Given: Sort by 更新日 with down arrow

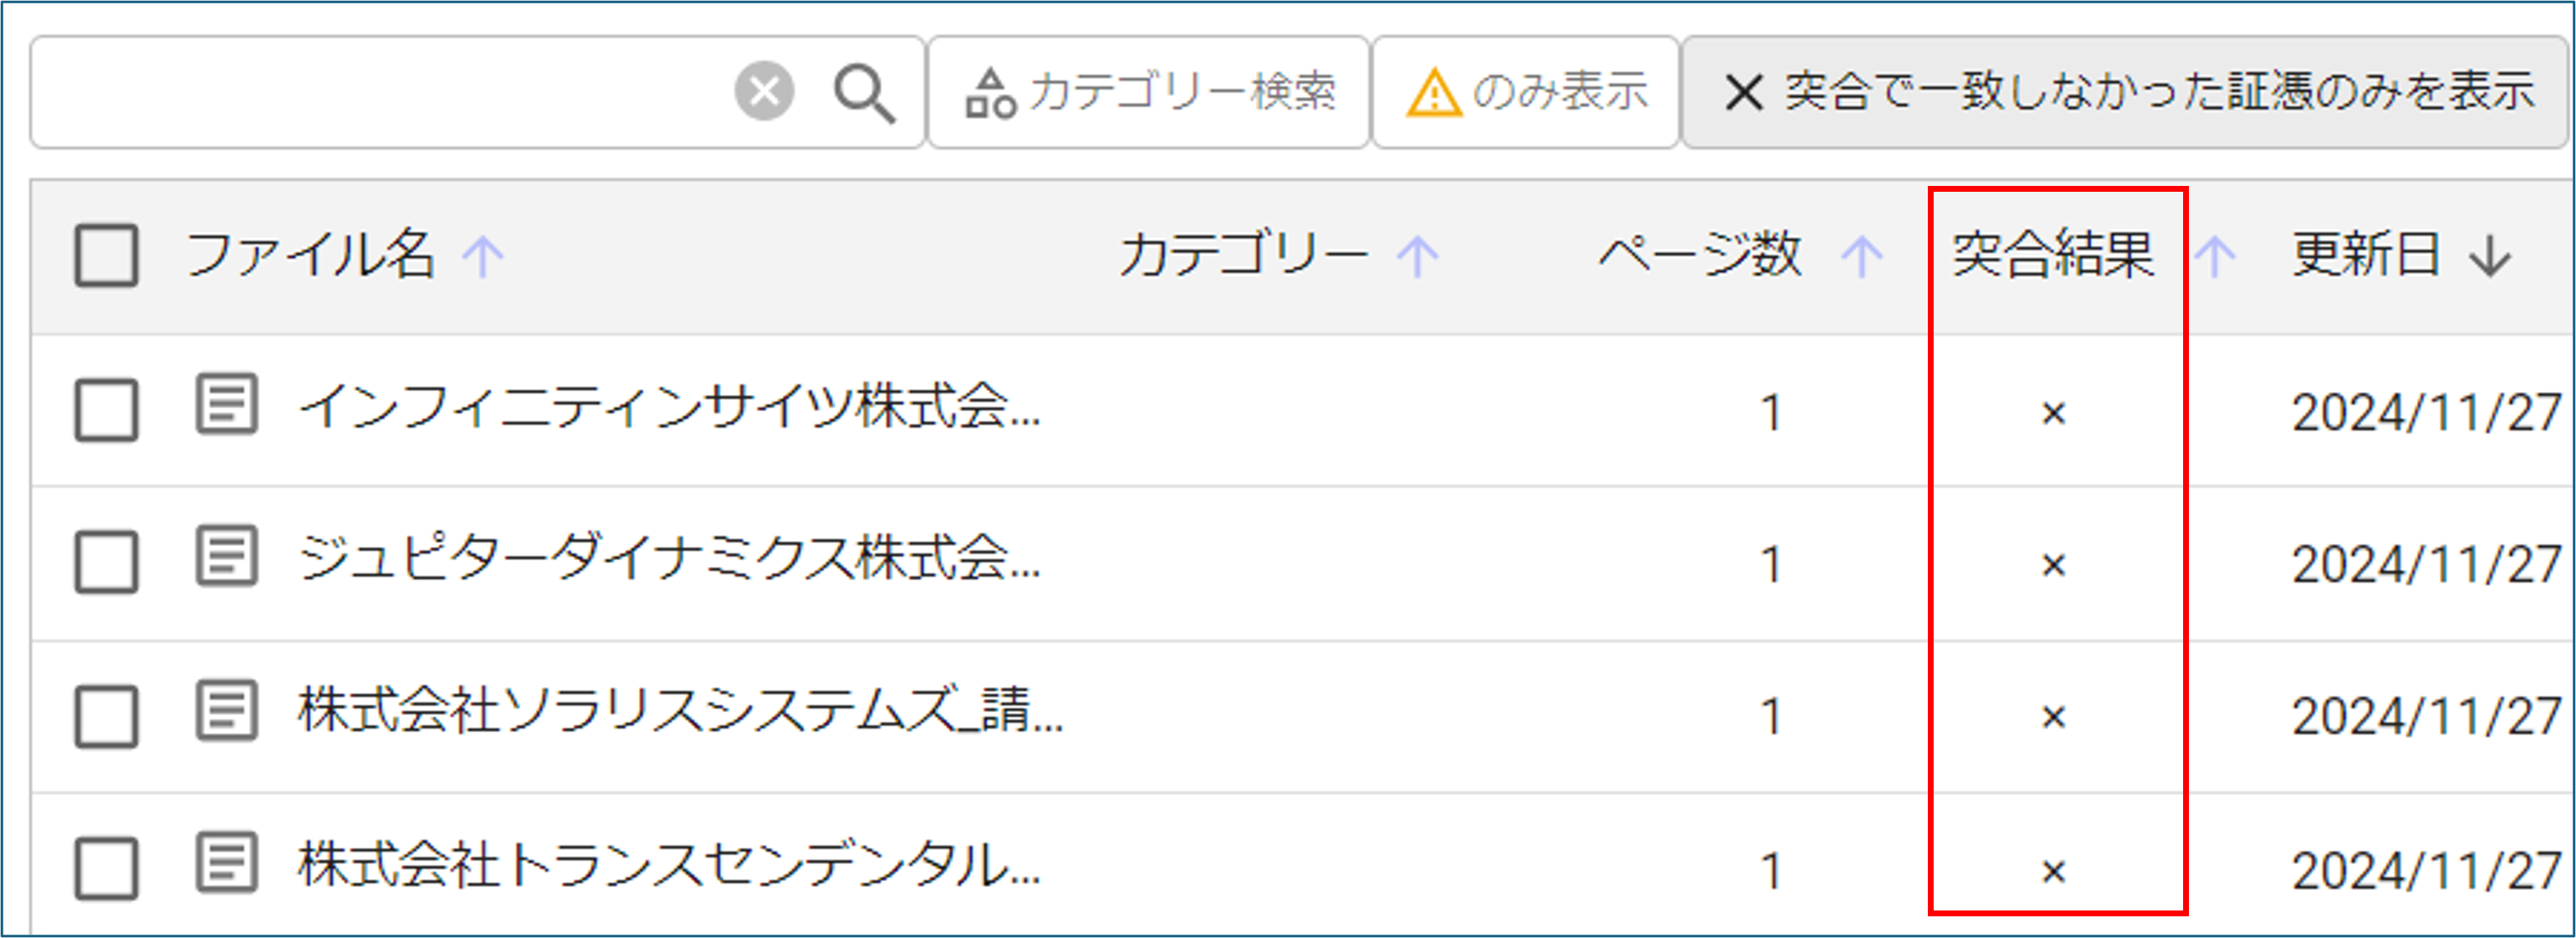Looking at the screenshot, I should (2490, 256).
